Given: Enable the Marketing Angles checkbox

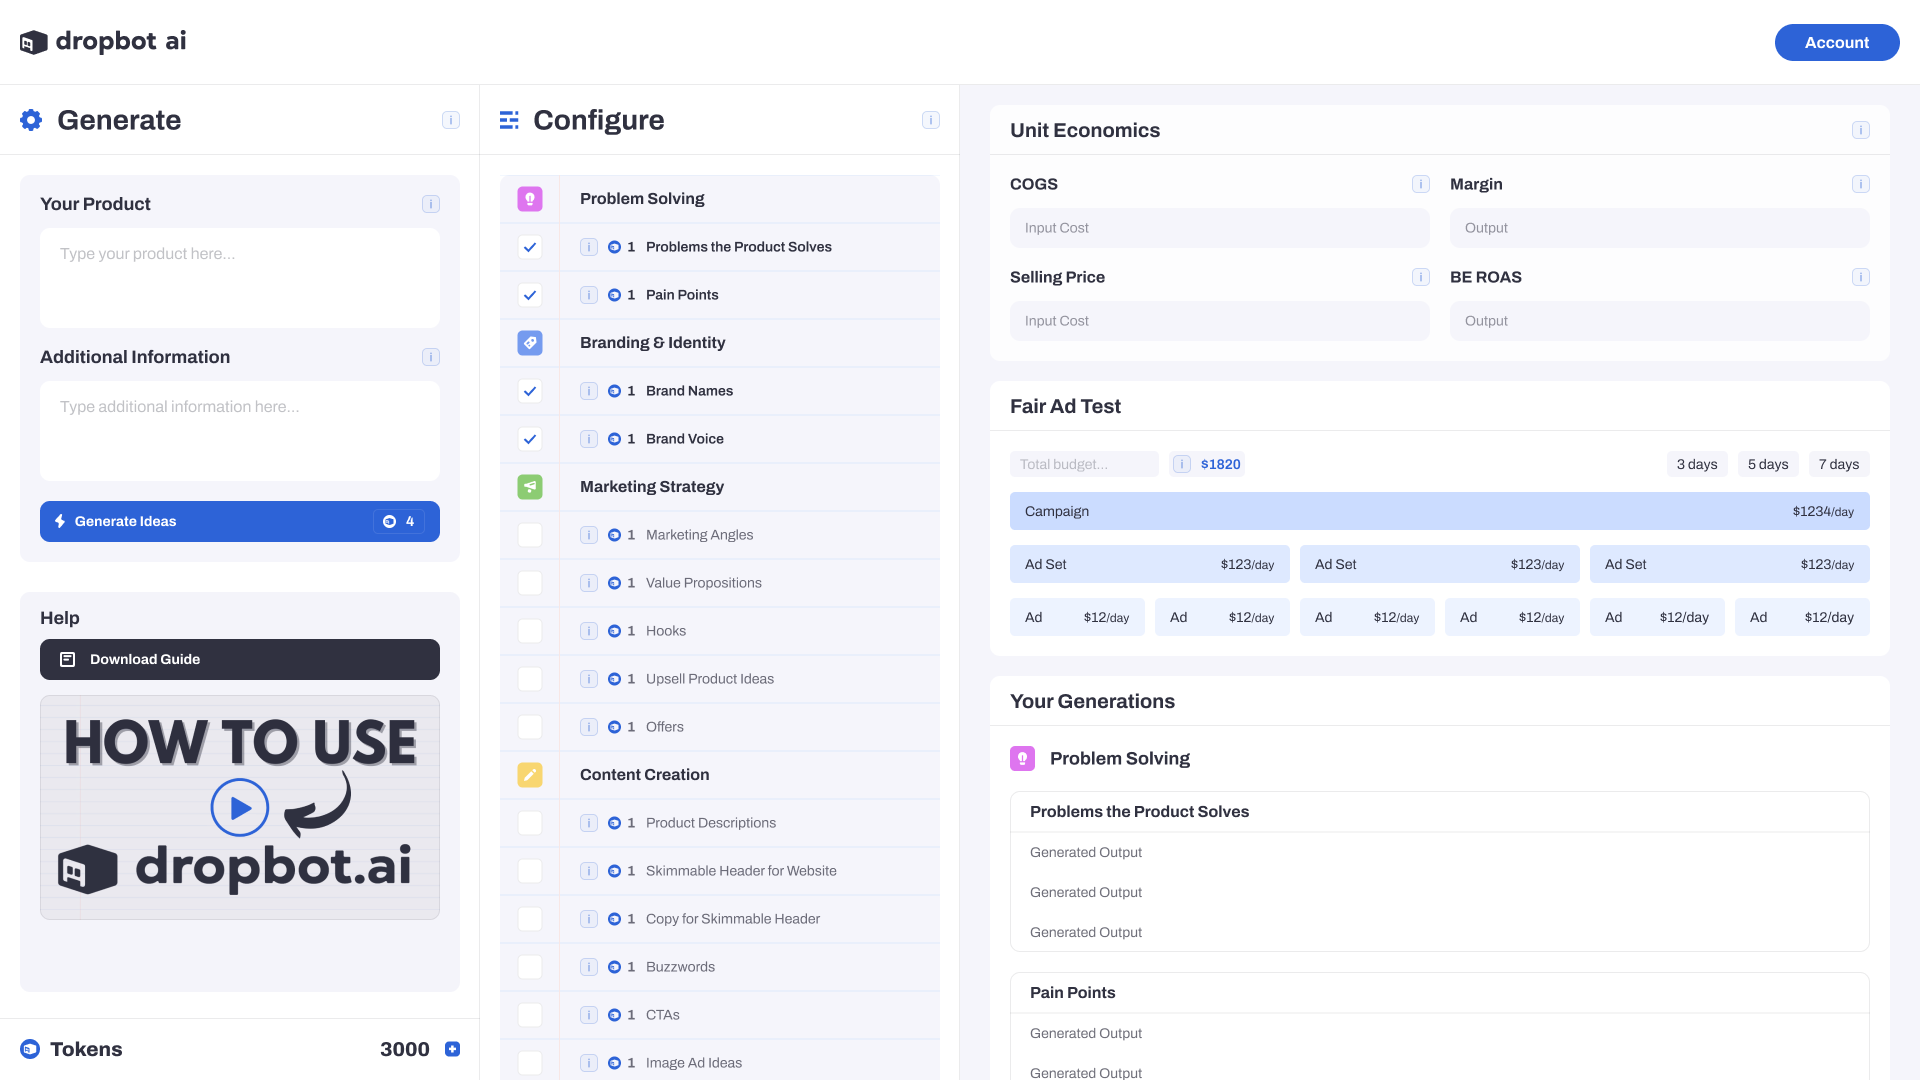Looking at the screenshot, I should tap(530, 535).
